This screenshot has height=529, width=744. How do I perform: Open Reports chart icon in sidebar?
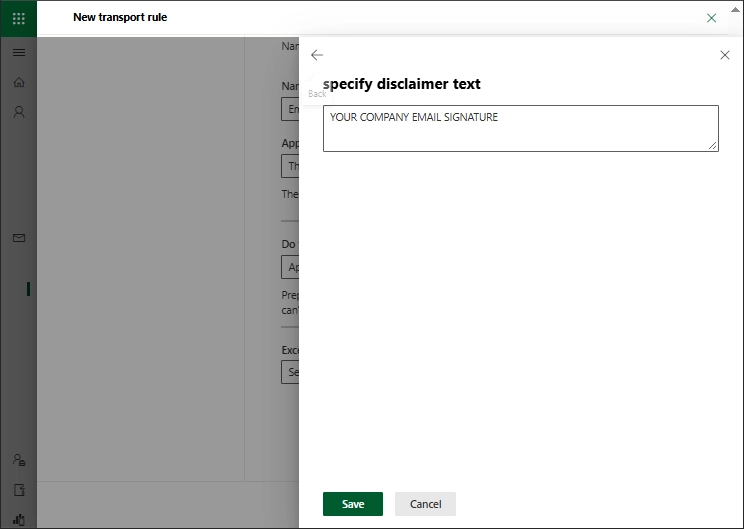(x=19, y=520)
